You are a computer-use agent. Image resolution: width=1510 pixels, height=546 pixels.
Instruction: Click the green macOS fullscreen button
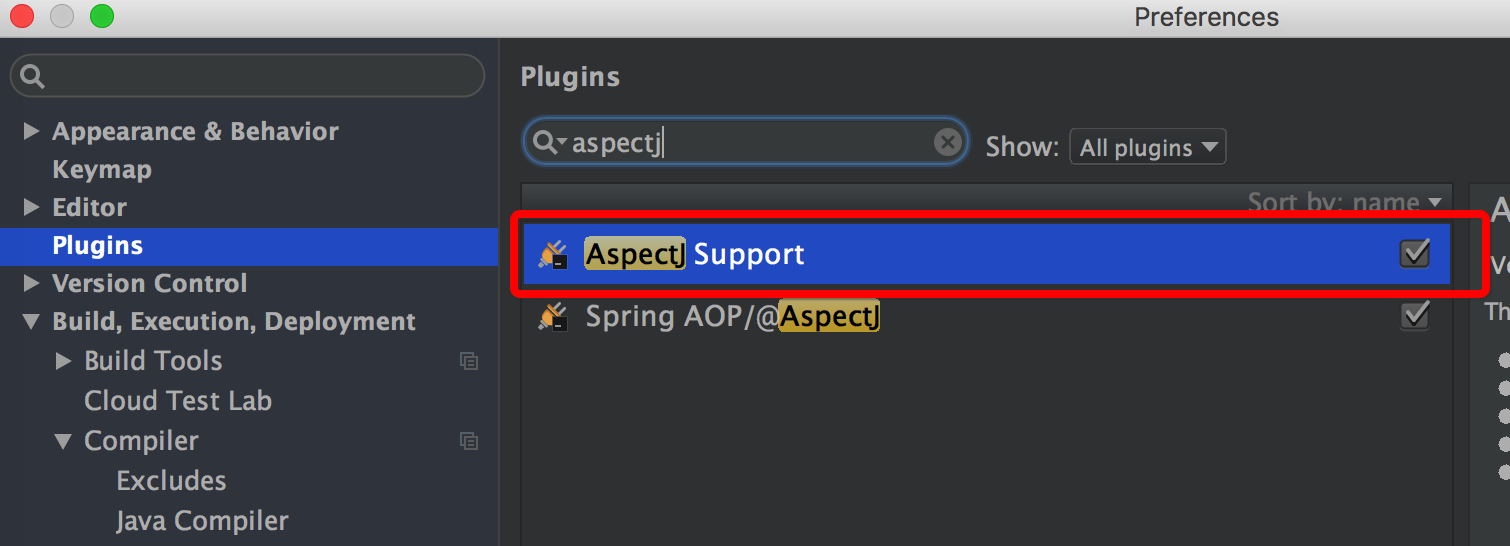click(x=101, y=16)
